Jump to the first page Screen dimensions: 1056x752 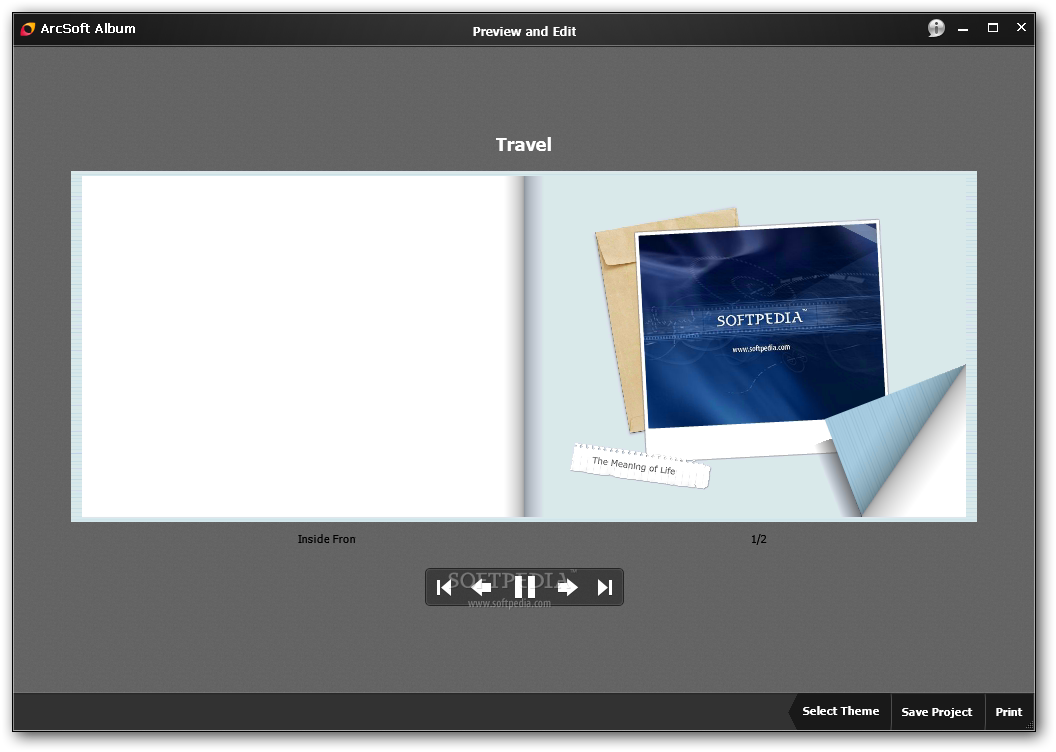(444, 588)
